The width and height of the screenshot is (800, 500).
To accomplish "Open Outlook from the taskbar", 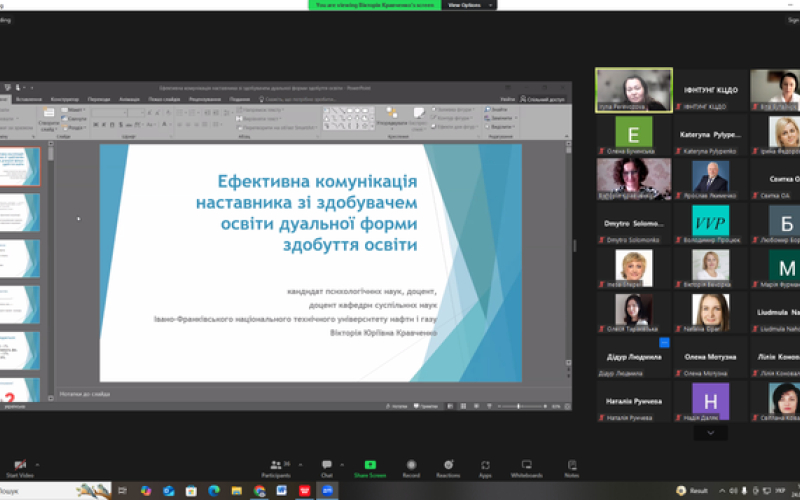I will click(x=168, y=491).
